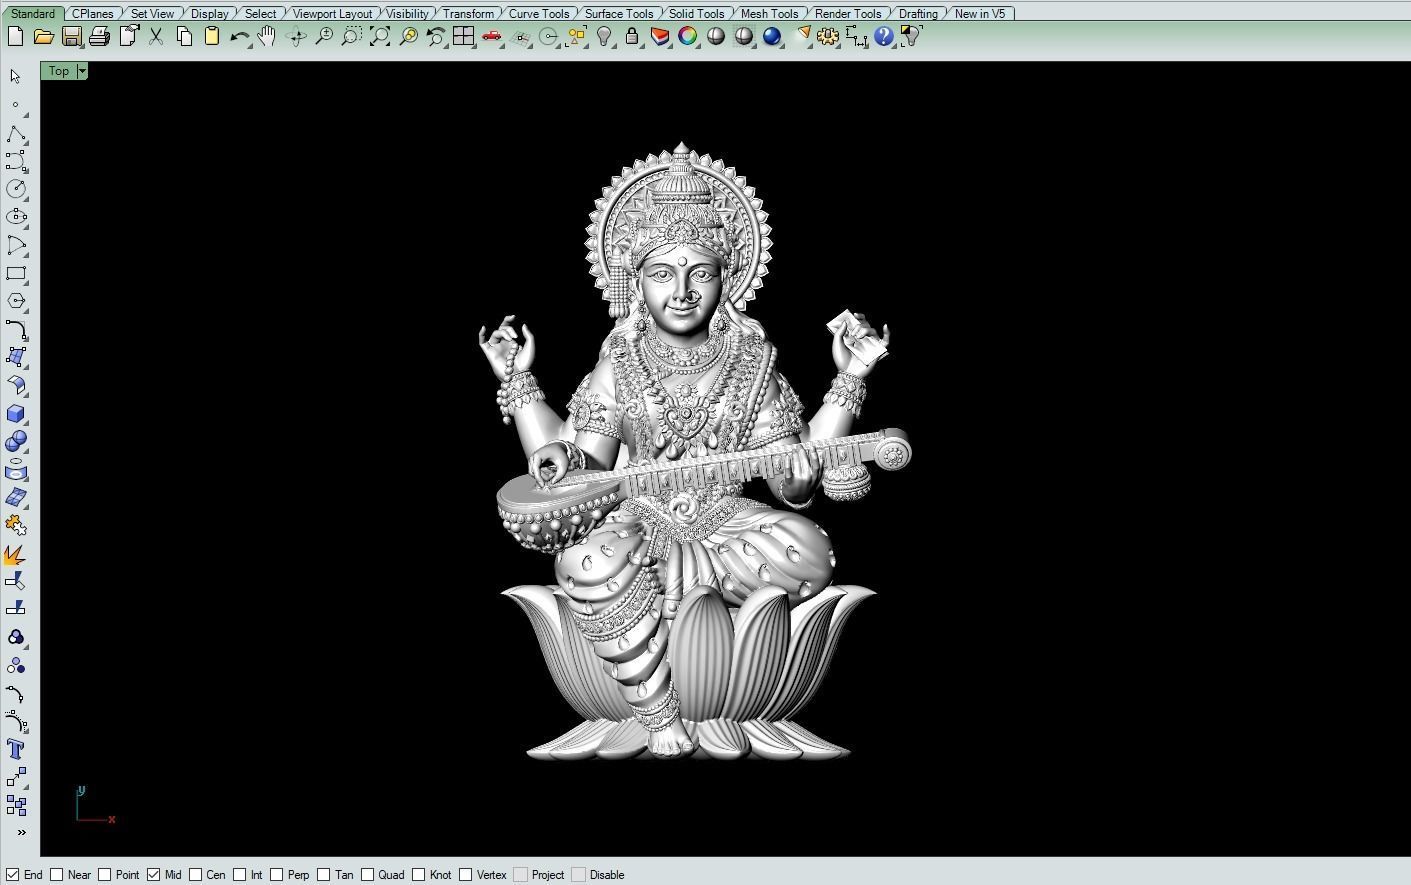This screenshot has width=1411, height=885.
Task: Open the Edit Layers icon
Action: [x=660, y=37]
